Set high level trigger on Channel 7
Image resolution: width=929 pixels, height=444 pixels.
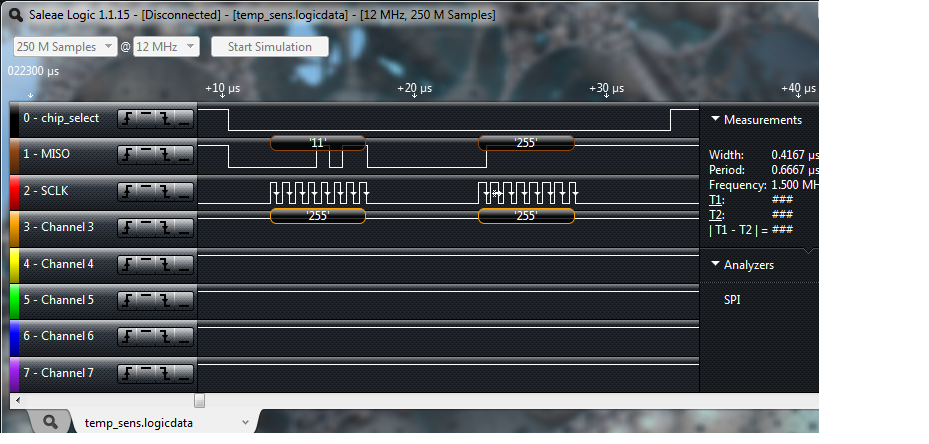pyautogui.click(x=146, y=373)
